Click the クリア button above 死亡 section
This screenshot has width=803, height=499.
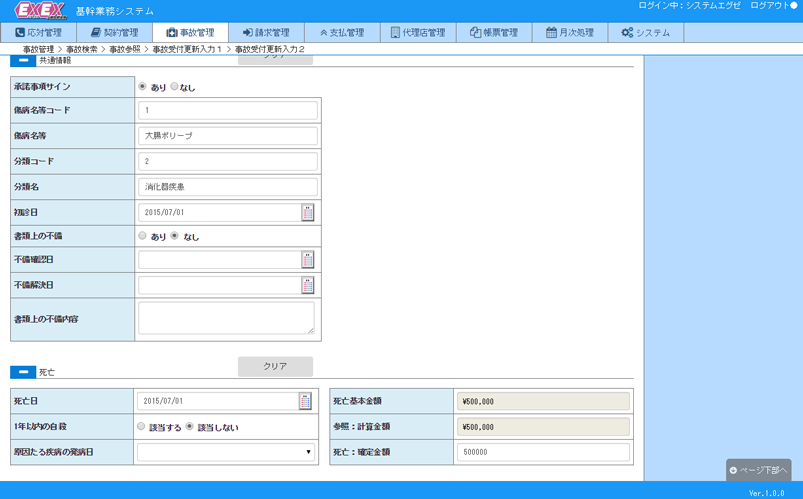coord(275,367)
